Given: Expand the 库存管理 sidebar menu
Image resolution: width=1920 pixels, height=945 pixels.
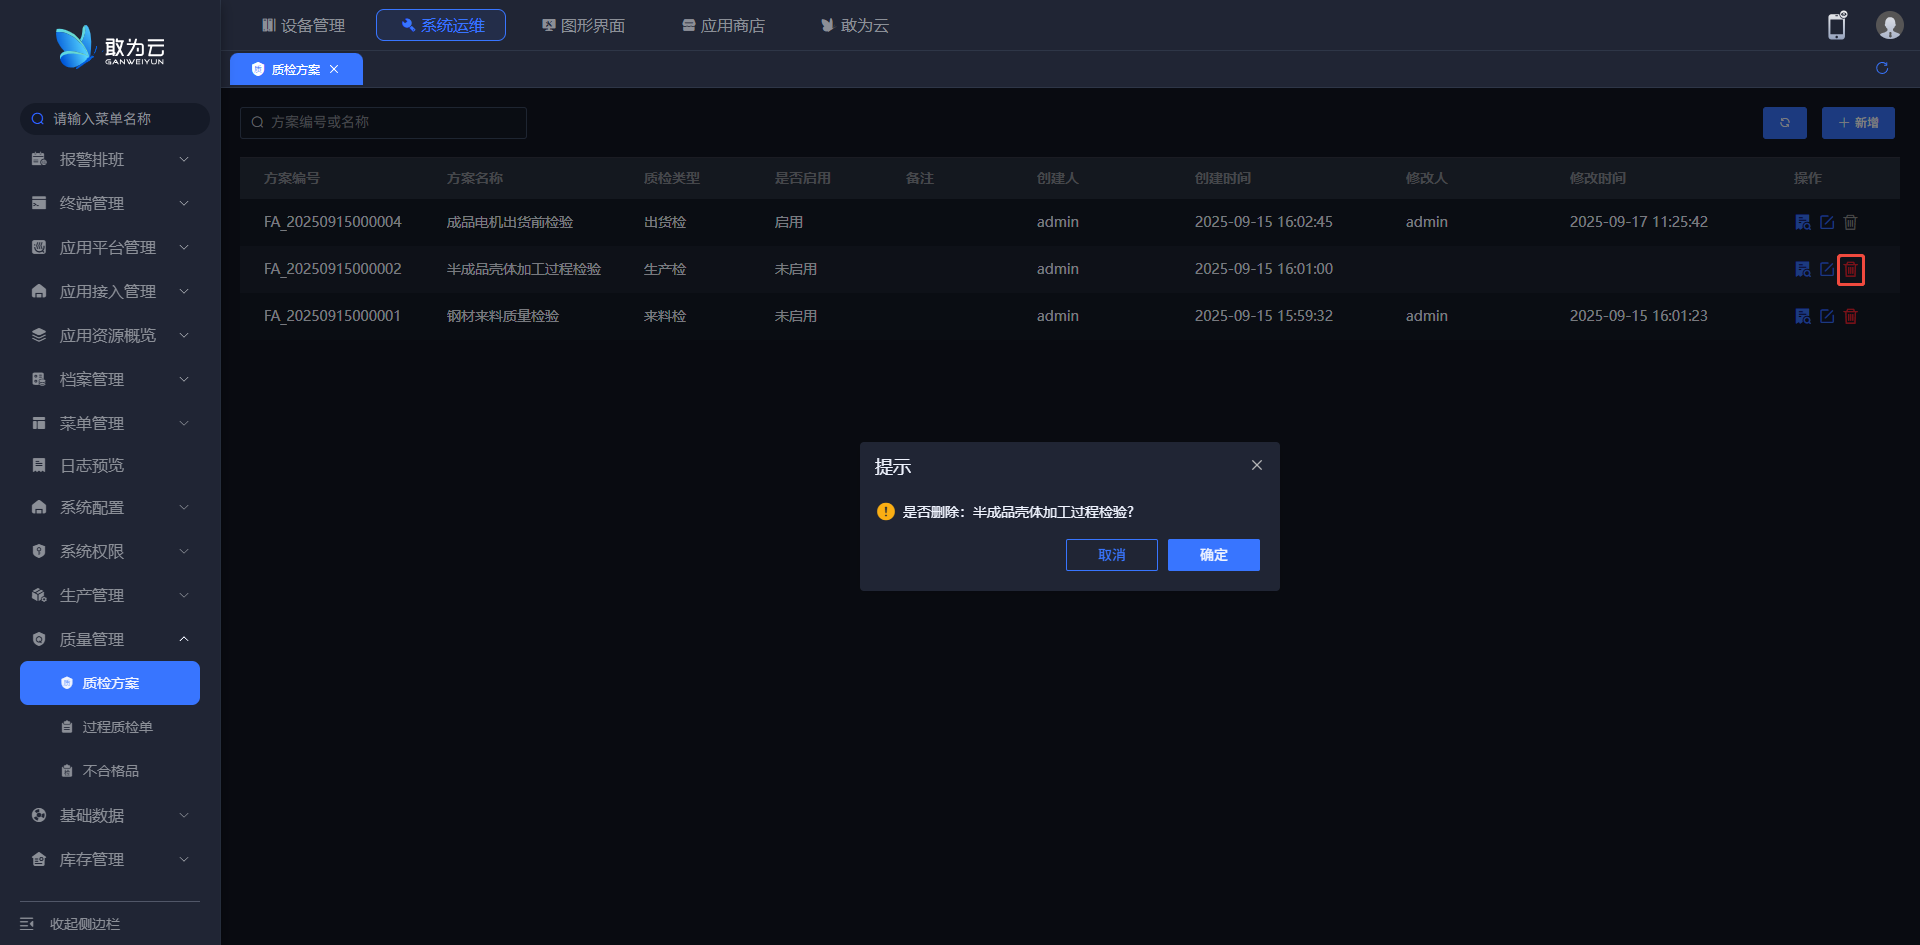Looking at the screenshot, I should tap(110, 860).
